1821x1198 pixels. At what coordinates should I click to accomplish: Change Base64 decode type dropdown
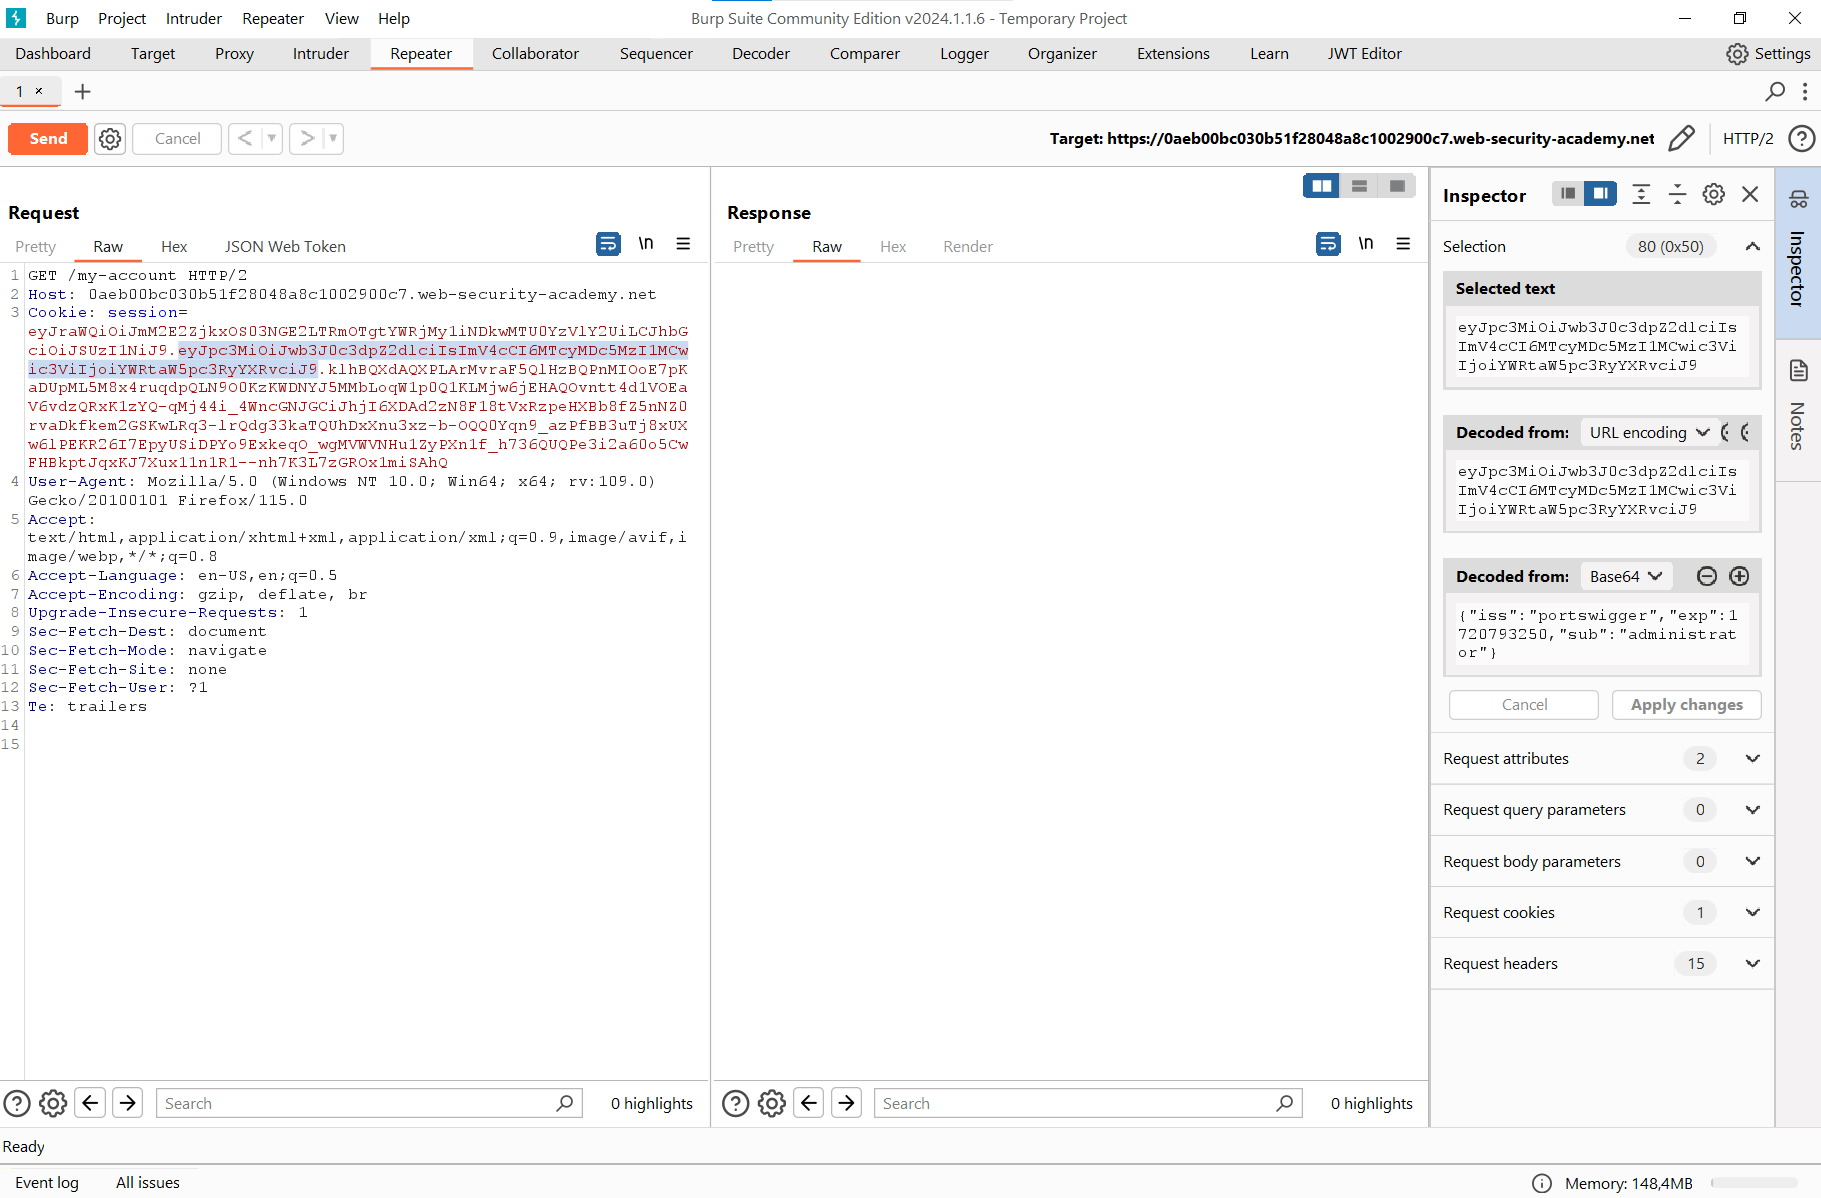pos(1626,577)
